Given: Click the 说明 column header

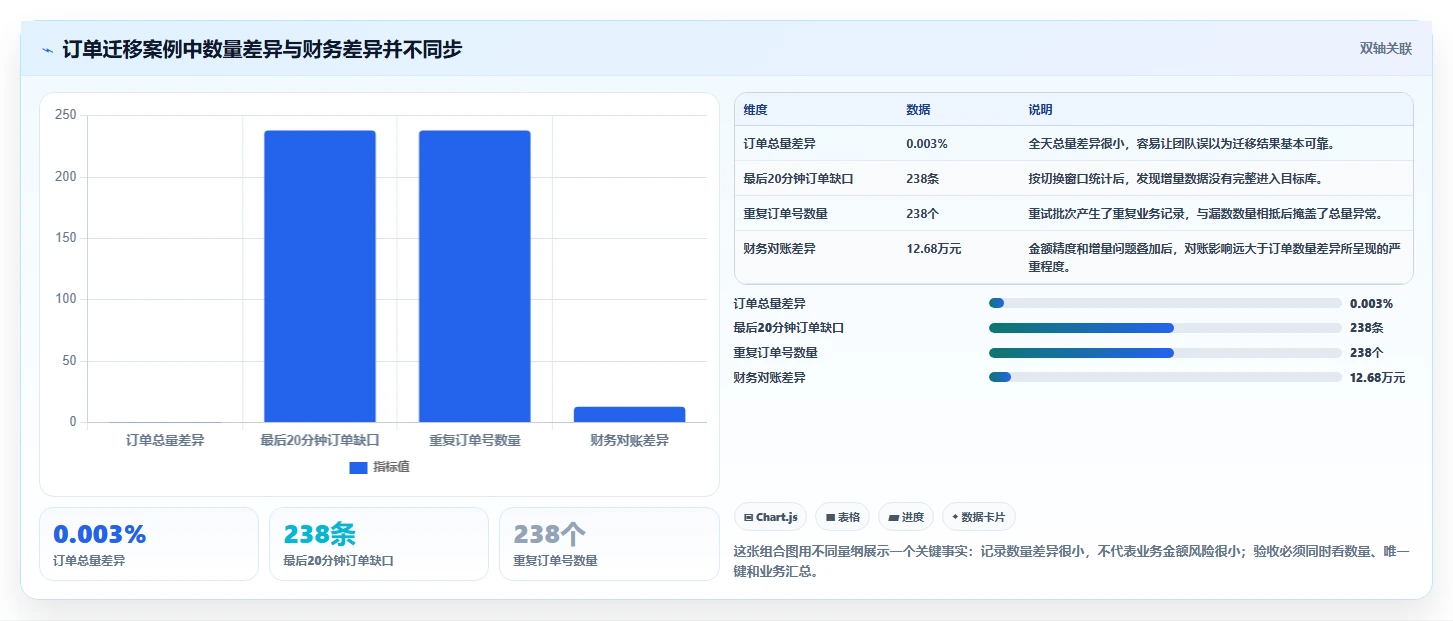Looking at the screenshot, I should tap(1040, 110).
